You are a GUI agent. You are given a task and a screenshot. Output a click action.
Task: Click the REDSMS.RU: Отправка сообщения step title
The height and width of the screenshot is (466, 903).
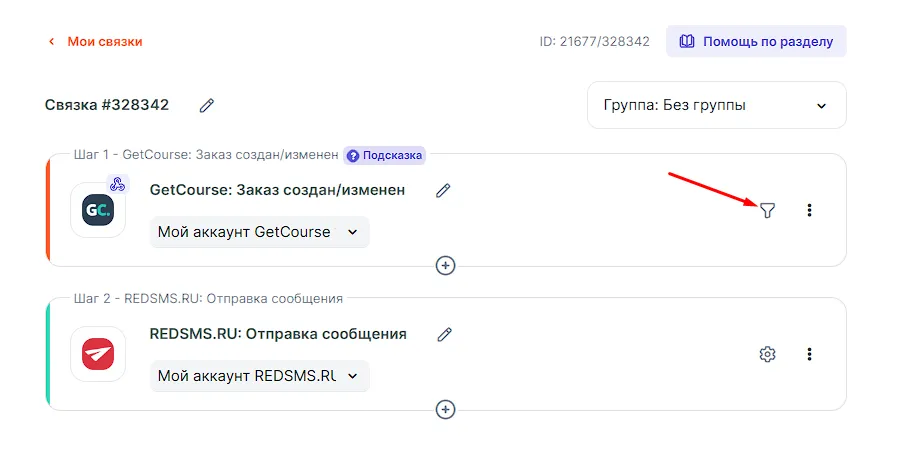click(278, 334)
